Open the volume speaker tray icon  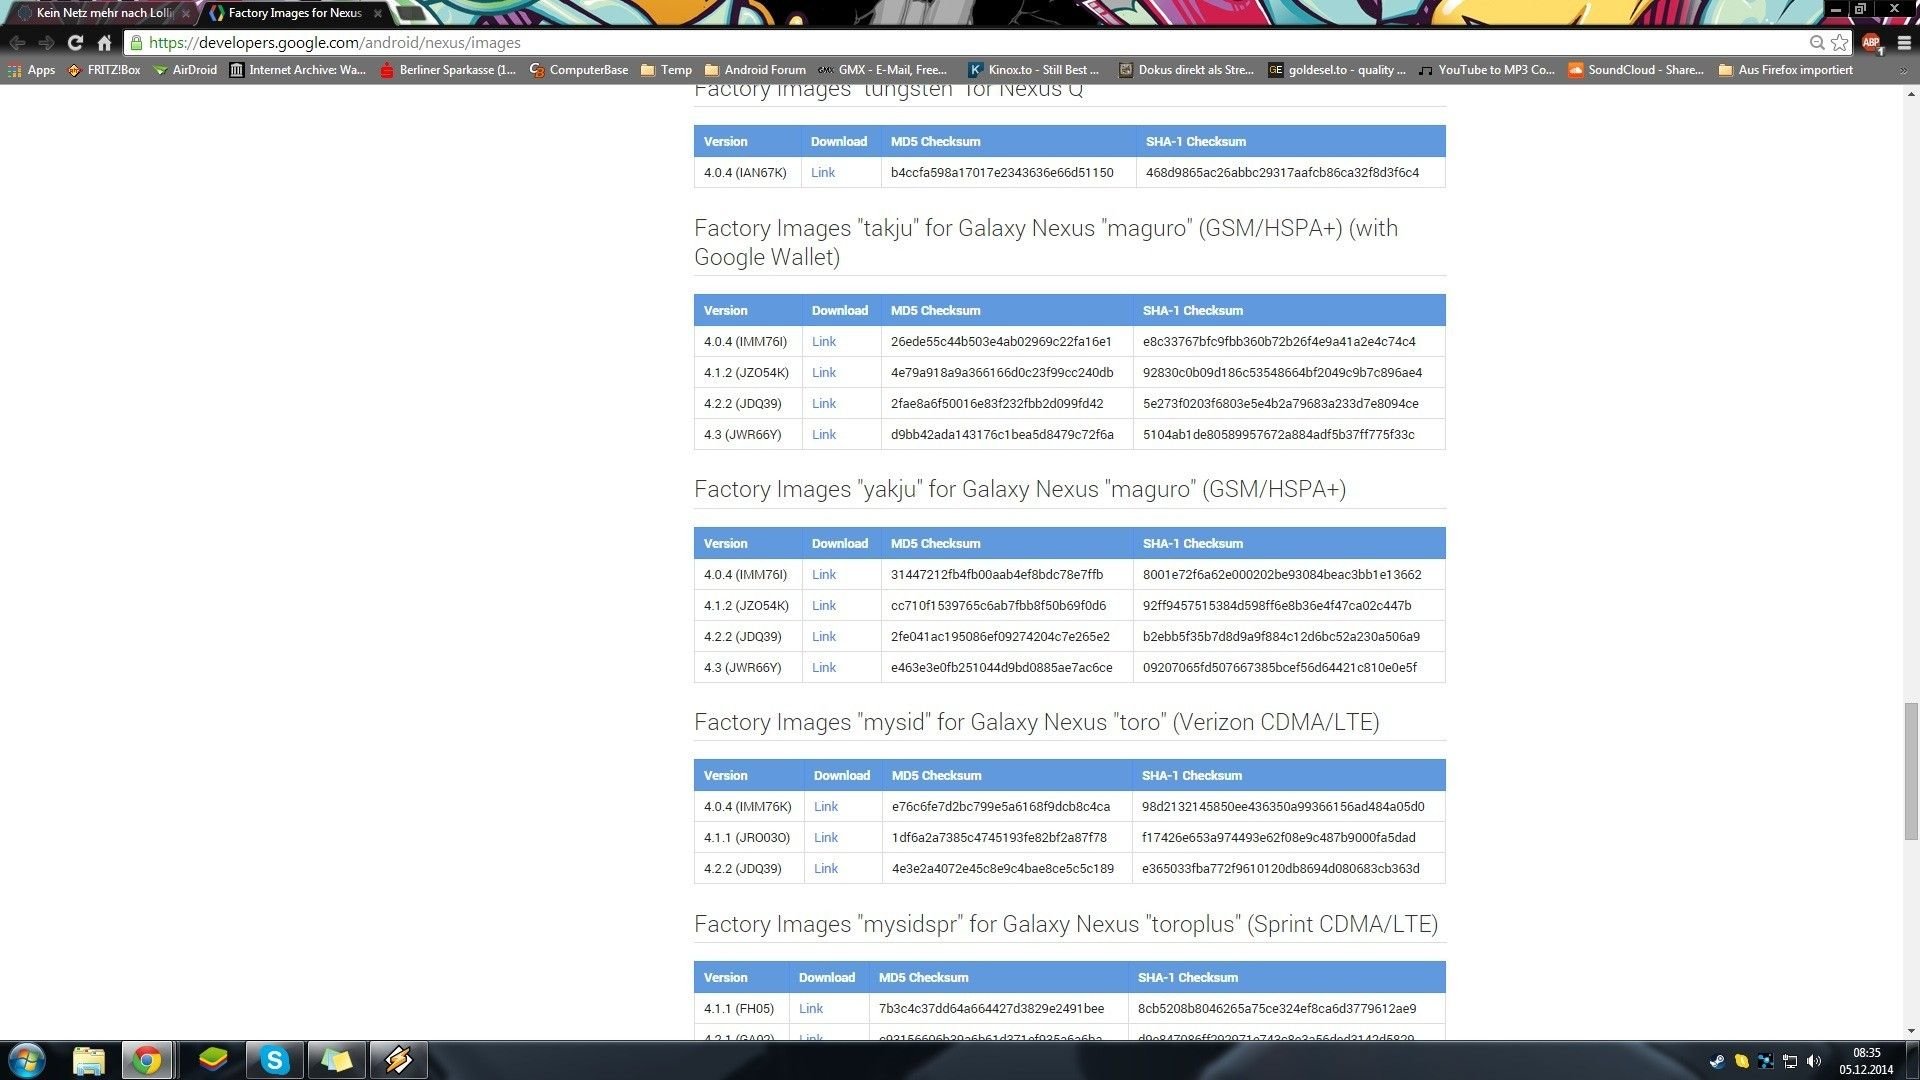tap(1814, 1061)
